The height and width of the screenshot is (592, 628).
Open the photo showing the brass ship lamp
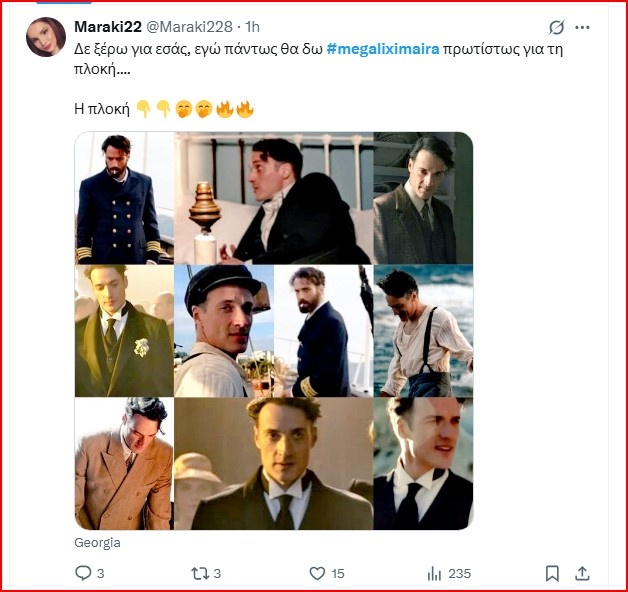tap(273, 197)
